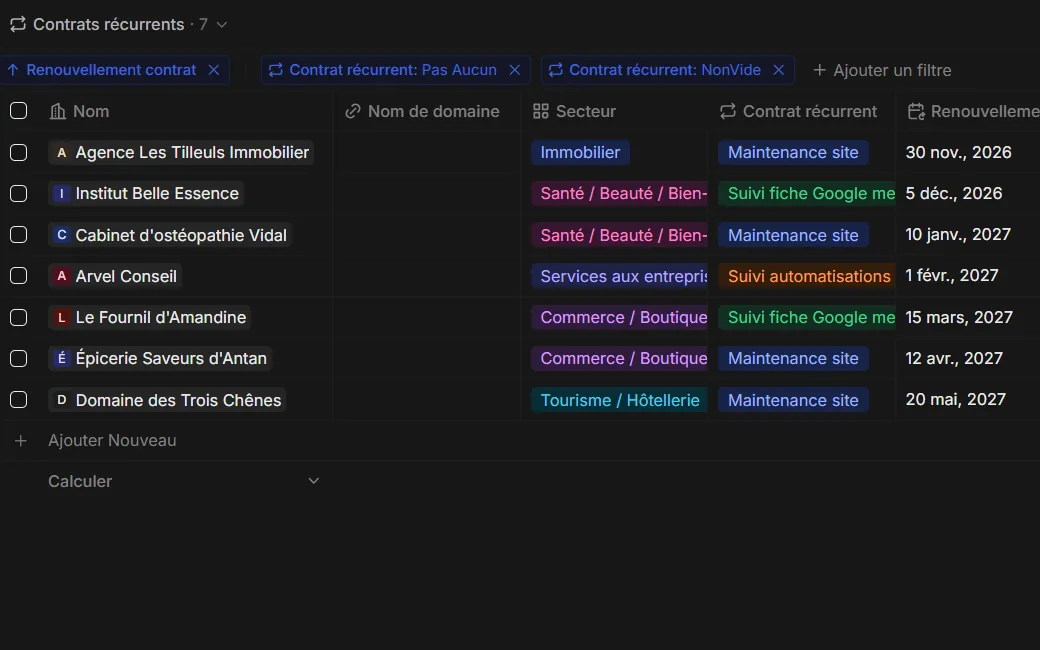1040x650 pixels.
Task: Select the Agence Les Tilleuls Immobilier row checkbox
Action: pyautogui.click(x=19, y=153)
